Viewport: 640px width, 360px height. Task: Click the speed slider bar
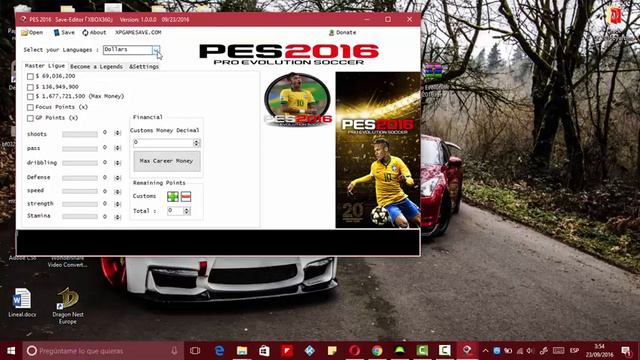click(x=80, y=191)
